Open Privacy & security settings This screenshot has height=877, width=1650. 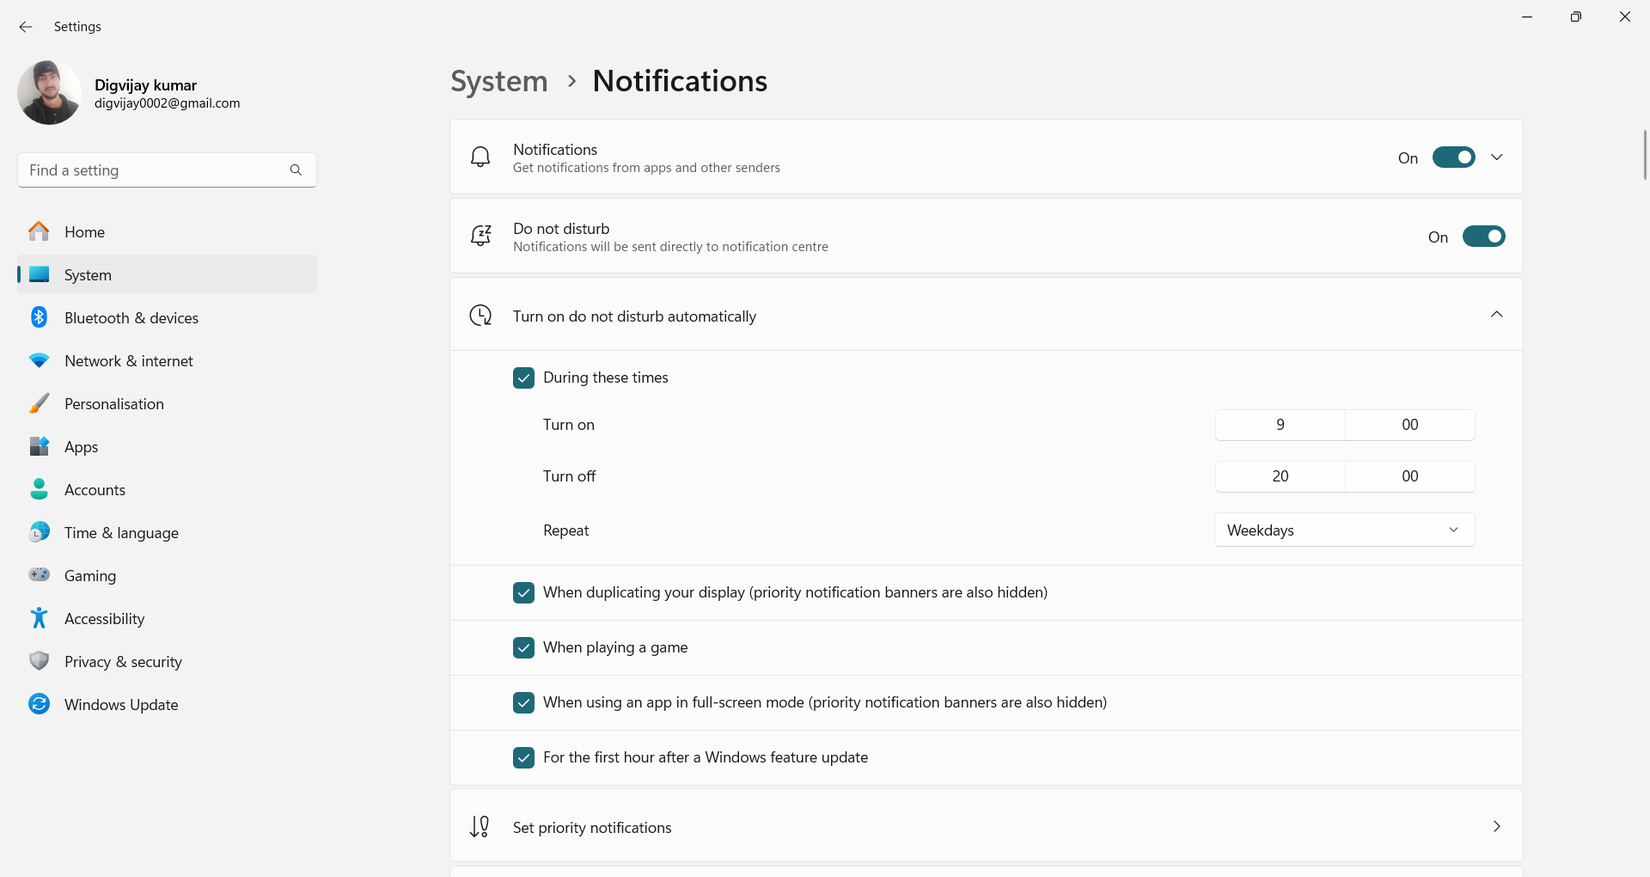tap(123, 661)
